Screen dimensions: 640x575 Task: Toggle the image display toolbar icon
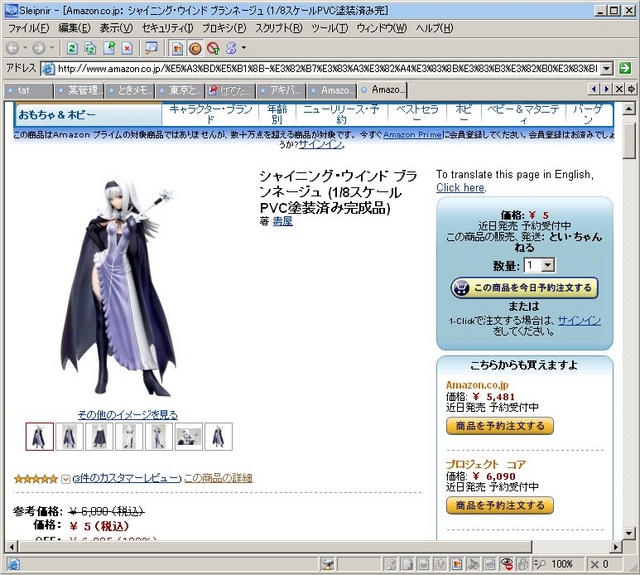click(x=177, y=48)
